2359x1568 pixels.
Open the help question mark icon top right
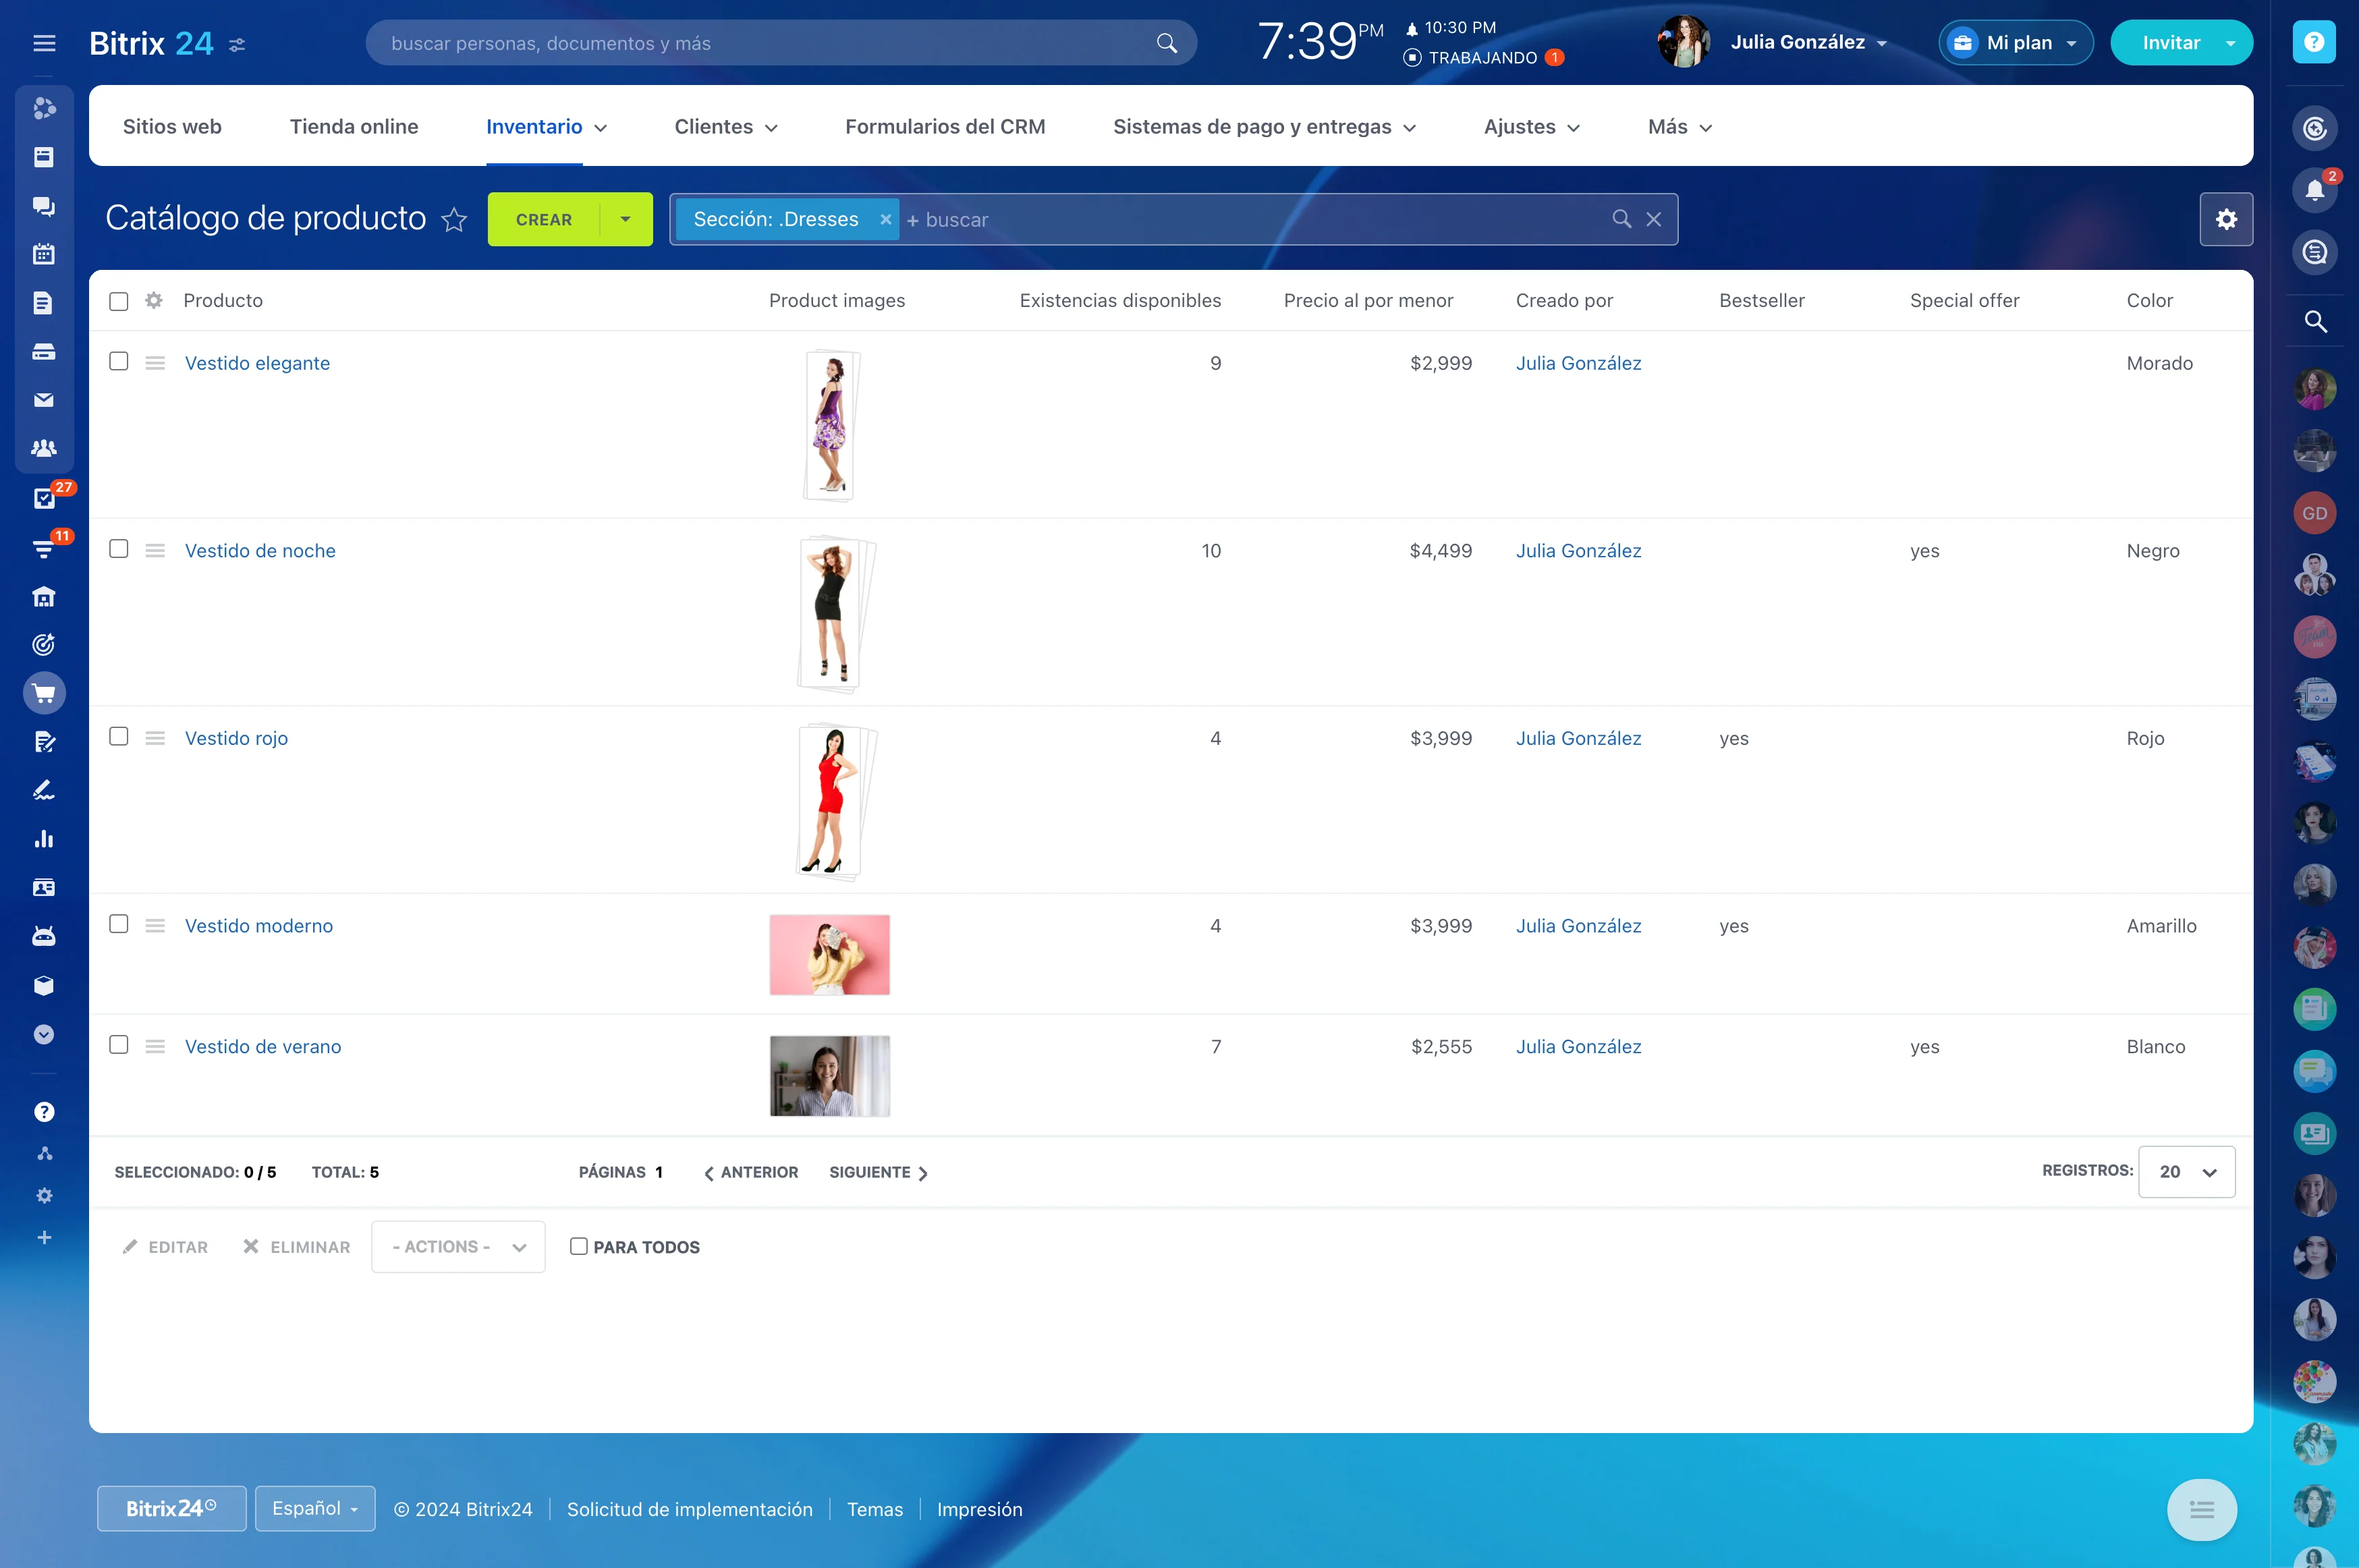click(2314, 42)
